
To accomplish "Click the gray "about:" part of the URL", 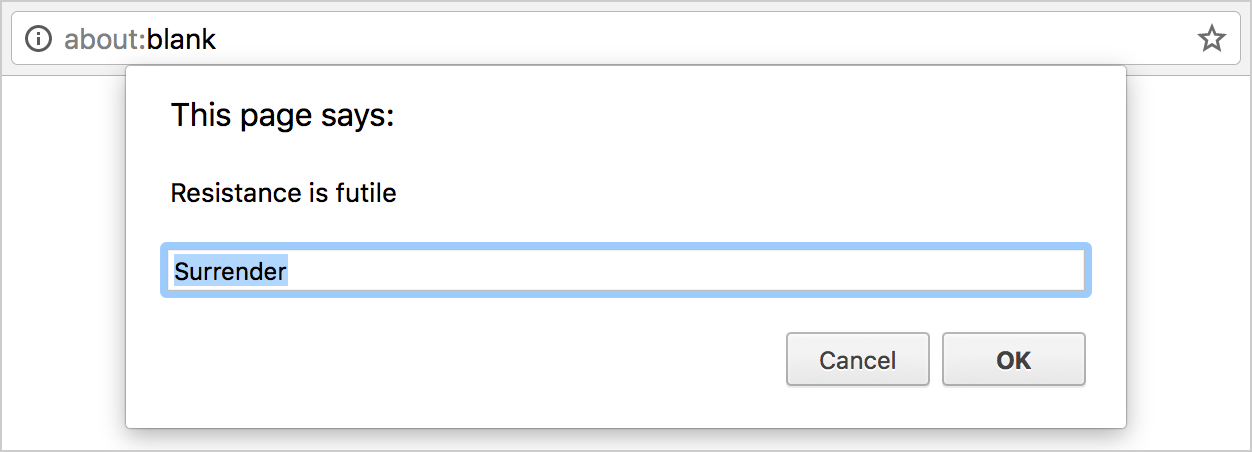I will [x=105, y=39].
